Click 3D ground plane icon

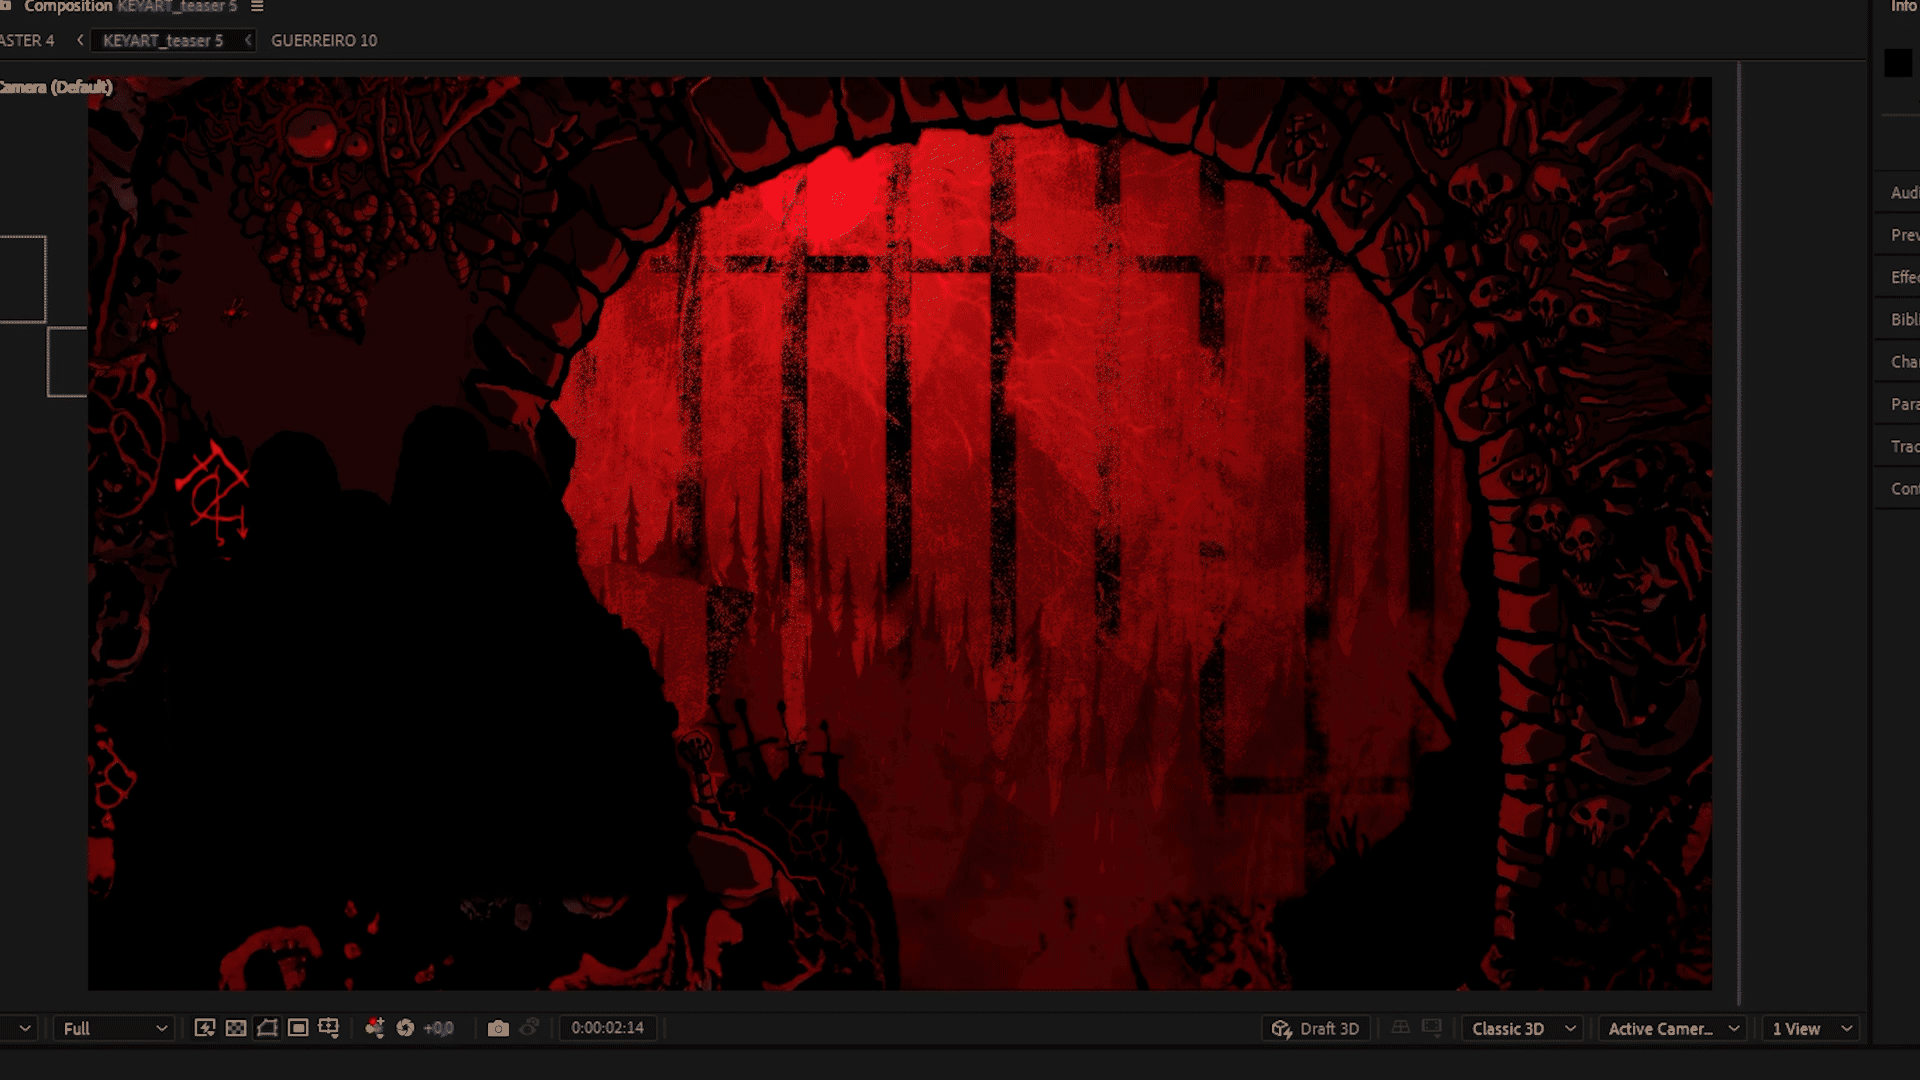click(x=1401, y=1028)
